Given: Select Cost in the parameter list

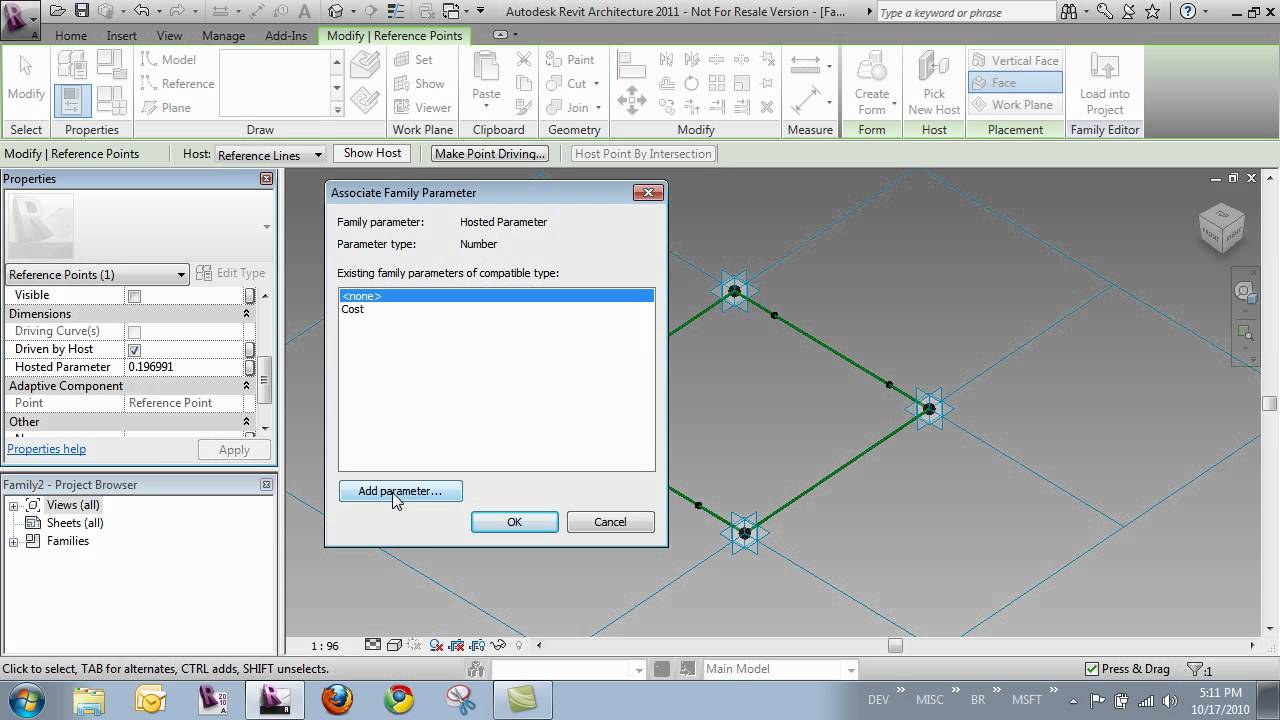Looking at the screenshot, I should [x=353, y=309].
